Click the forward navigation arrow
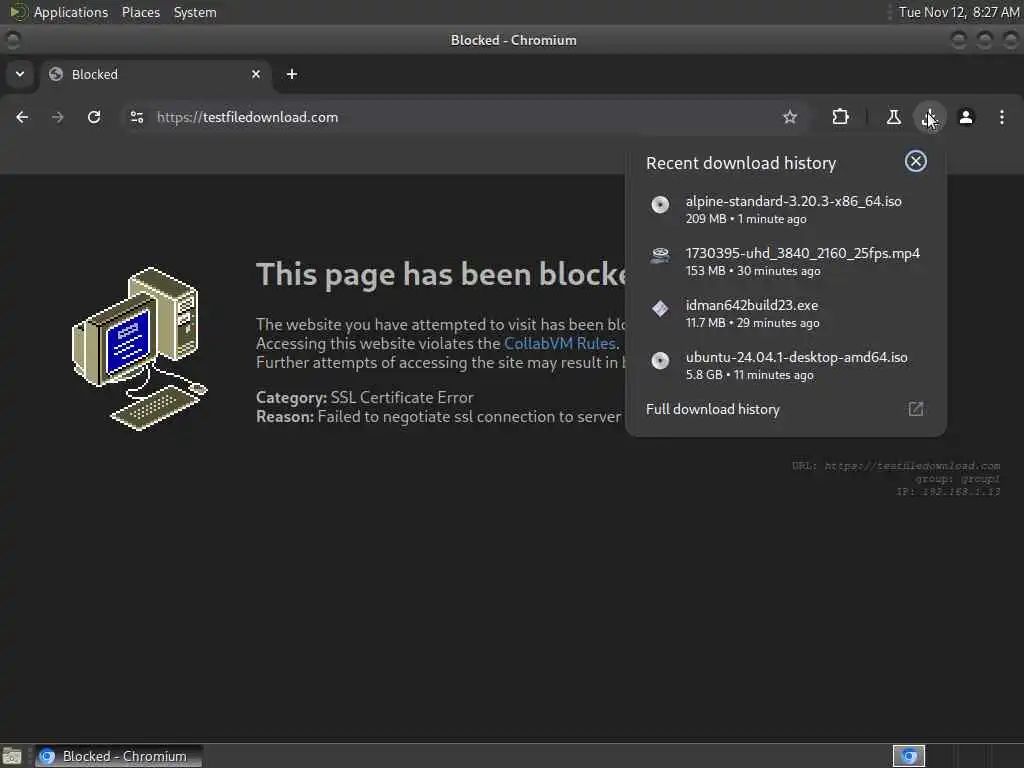The height and width of the screenshot is (768, 1024). (57, 117)
